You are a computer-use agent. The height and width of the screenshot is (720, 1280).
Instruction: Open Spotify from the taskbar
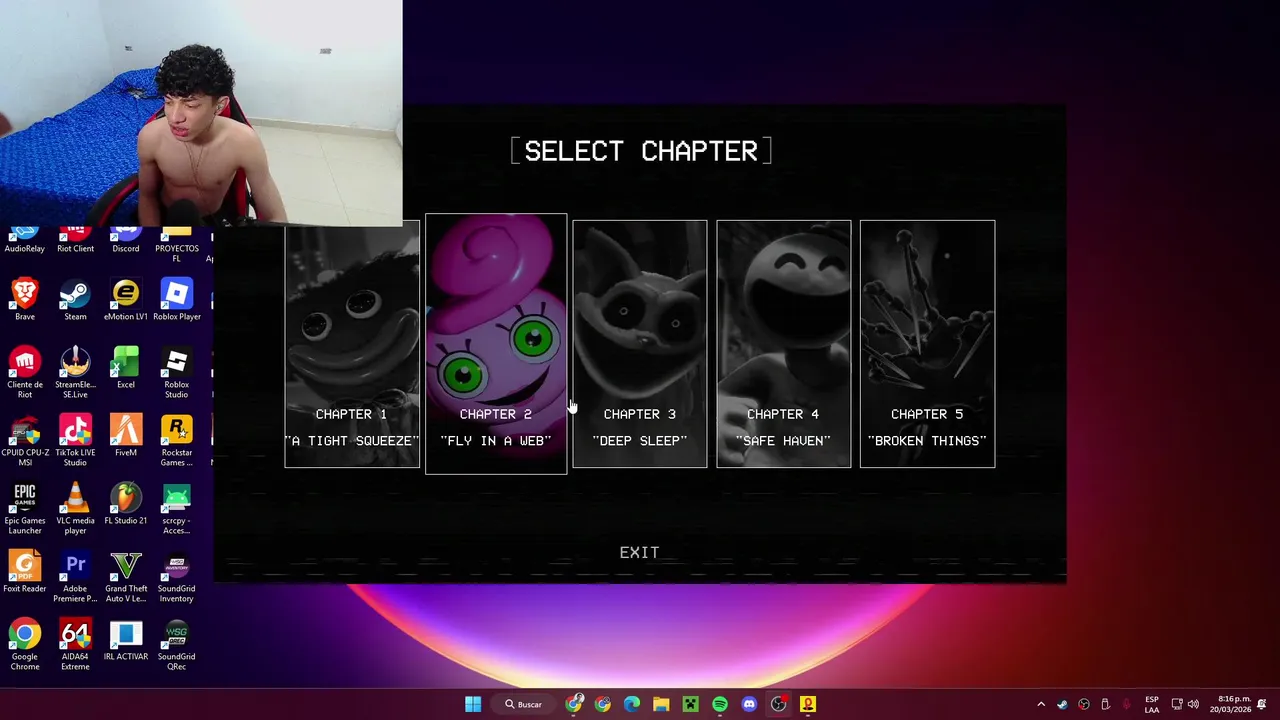[x=720, y=704]
